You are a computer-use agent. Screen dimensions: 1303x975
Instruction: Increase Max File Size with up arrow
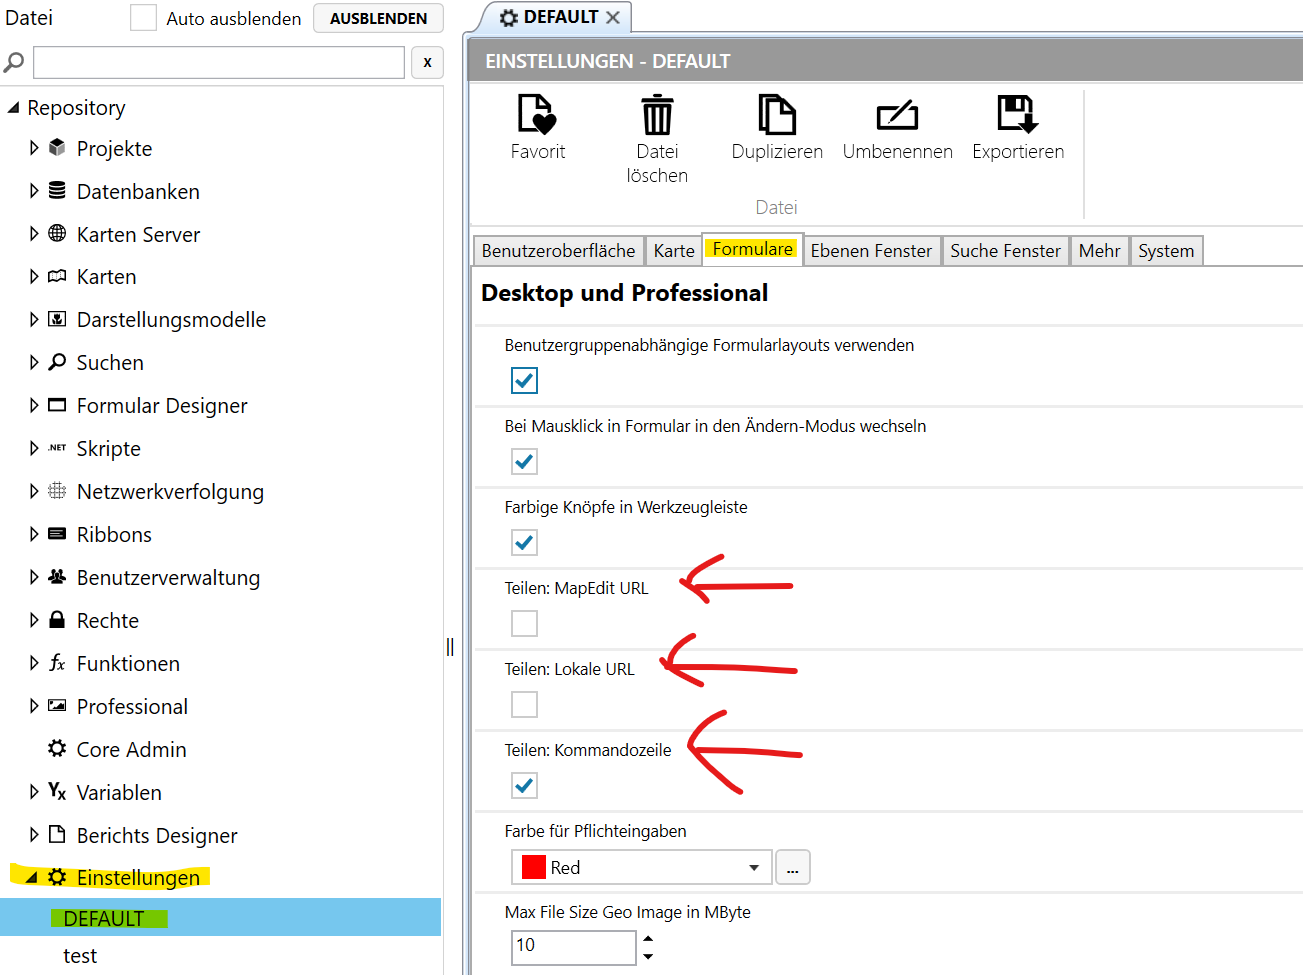[x=648, y=938]
